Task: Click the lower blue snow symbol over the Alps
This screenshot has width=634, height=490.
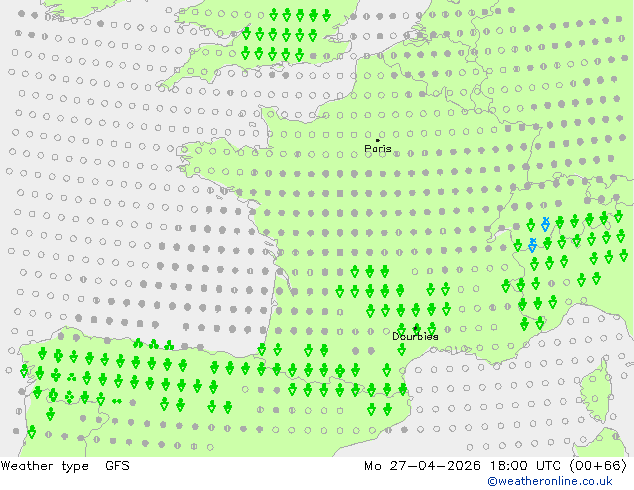Action: (x=532, y=245)
